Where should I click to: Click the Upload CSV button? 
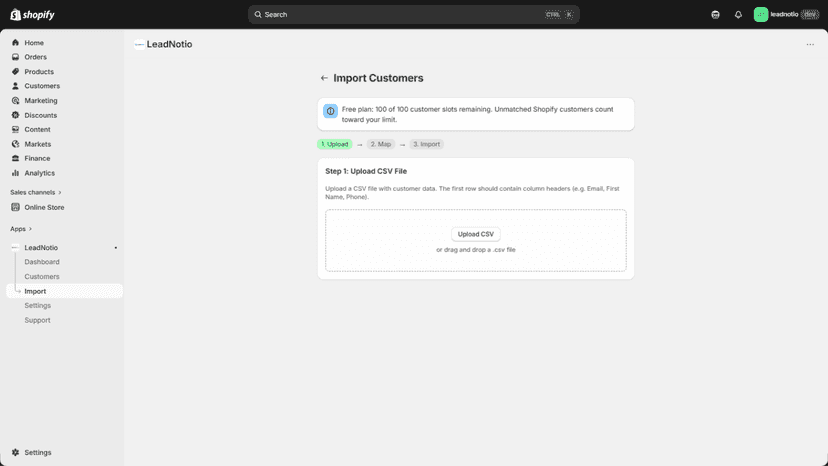coord(476,234)
